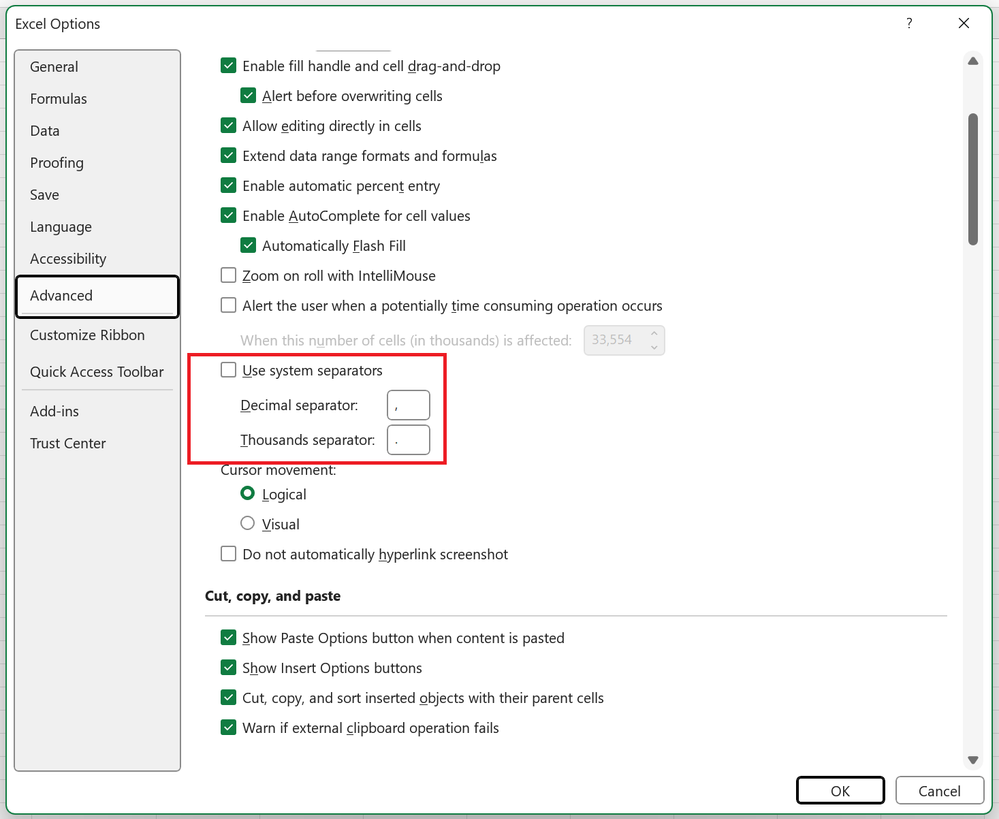Open Language settings

coord(97,227)
